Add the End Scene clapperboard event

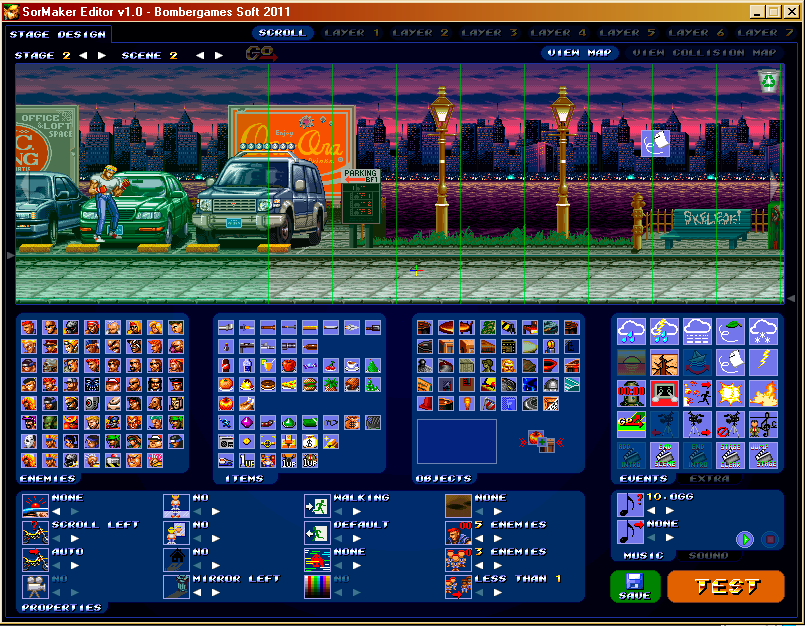664,455
